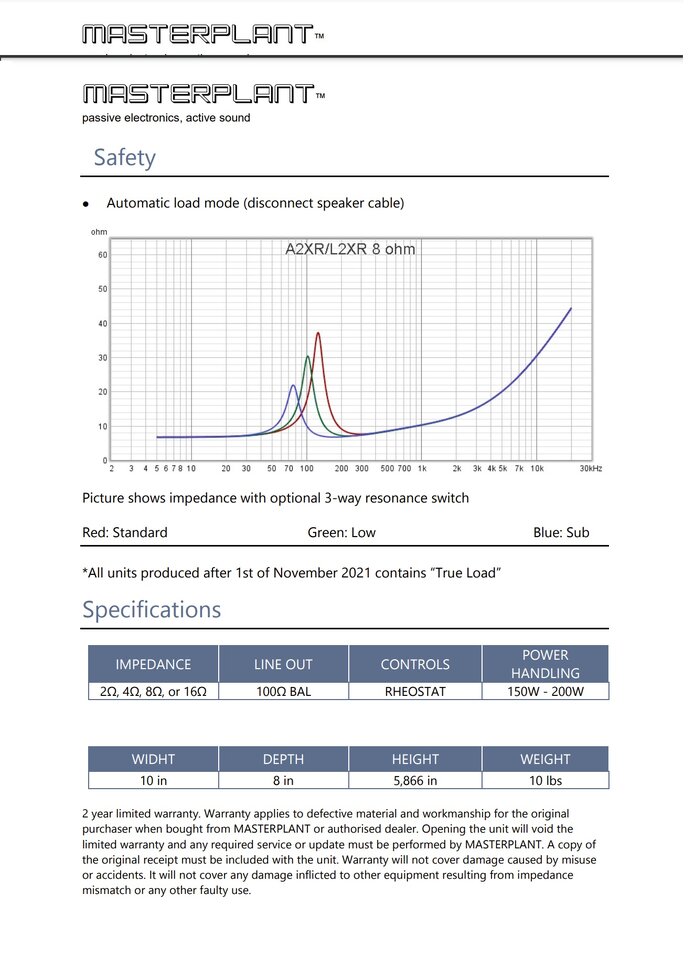Click the 'True Load' November 2021 note
Image resolution: width=695 pixels, height=960 pixels.
pos(291,572)
